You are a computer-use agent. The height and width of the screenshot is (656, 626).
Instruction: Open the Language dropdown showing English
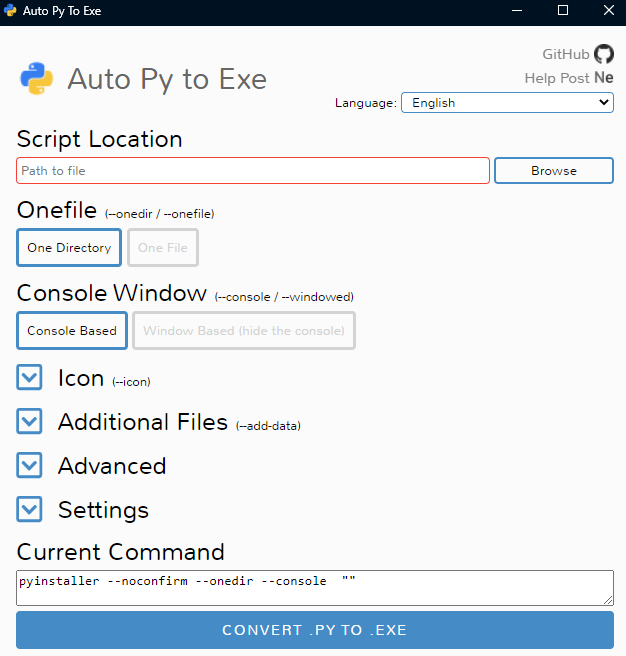507,102
